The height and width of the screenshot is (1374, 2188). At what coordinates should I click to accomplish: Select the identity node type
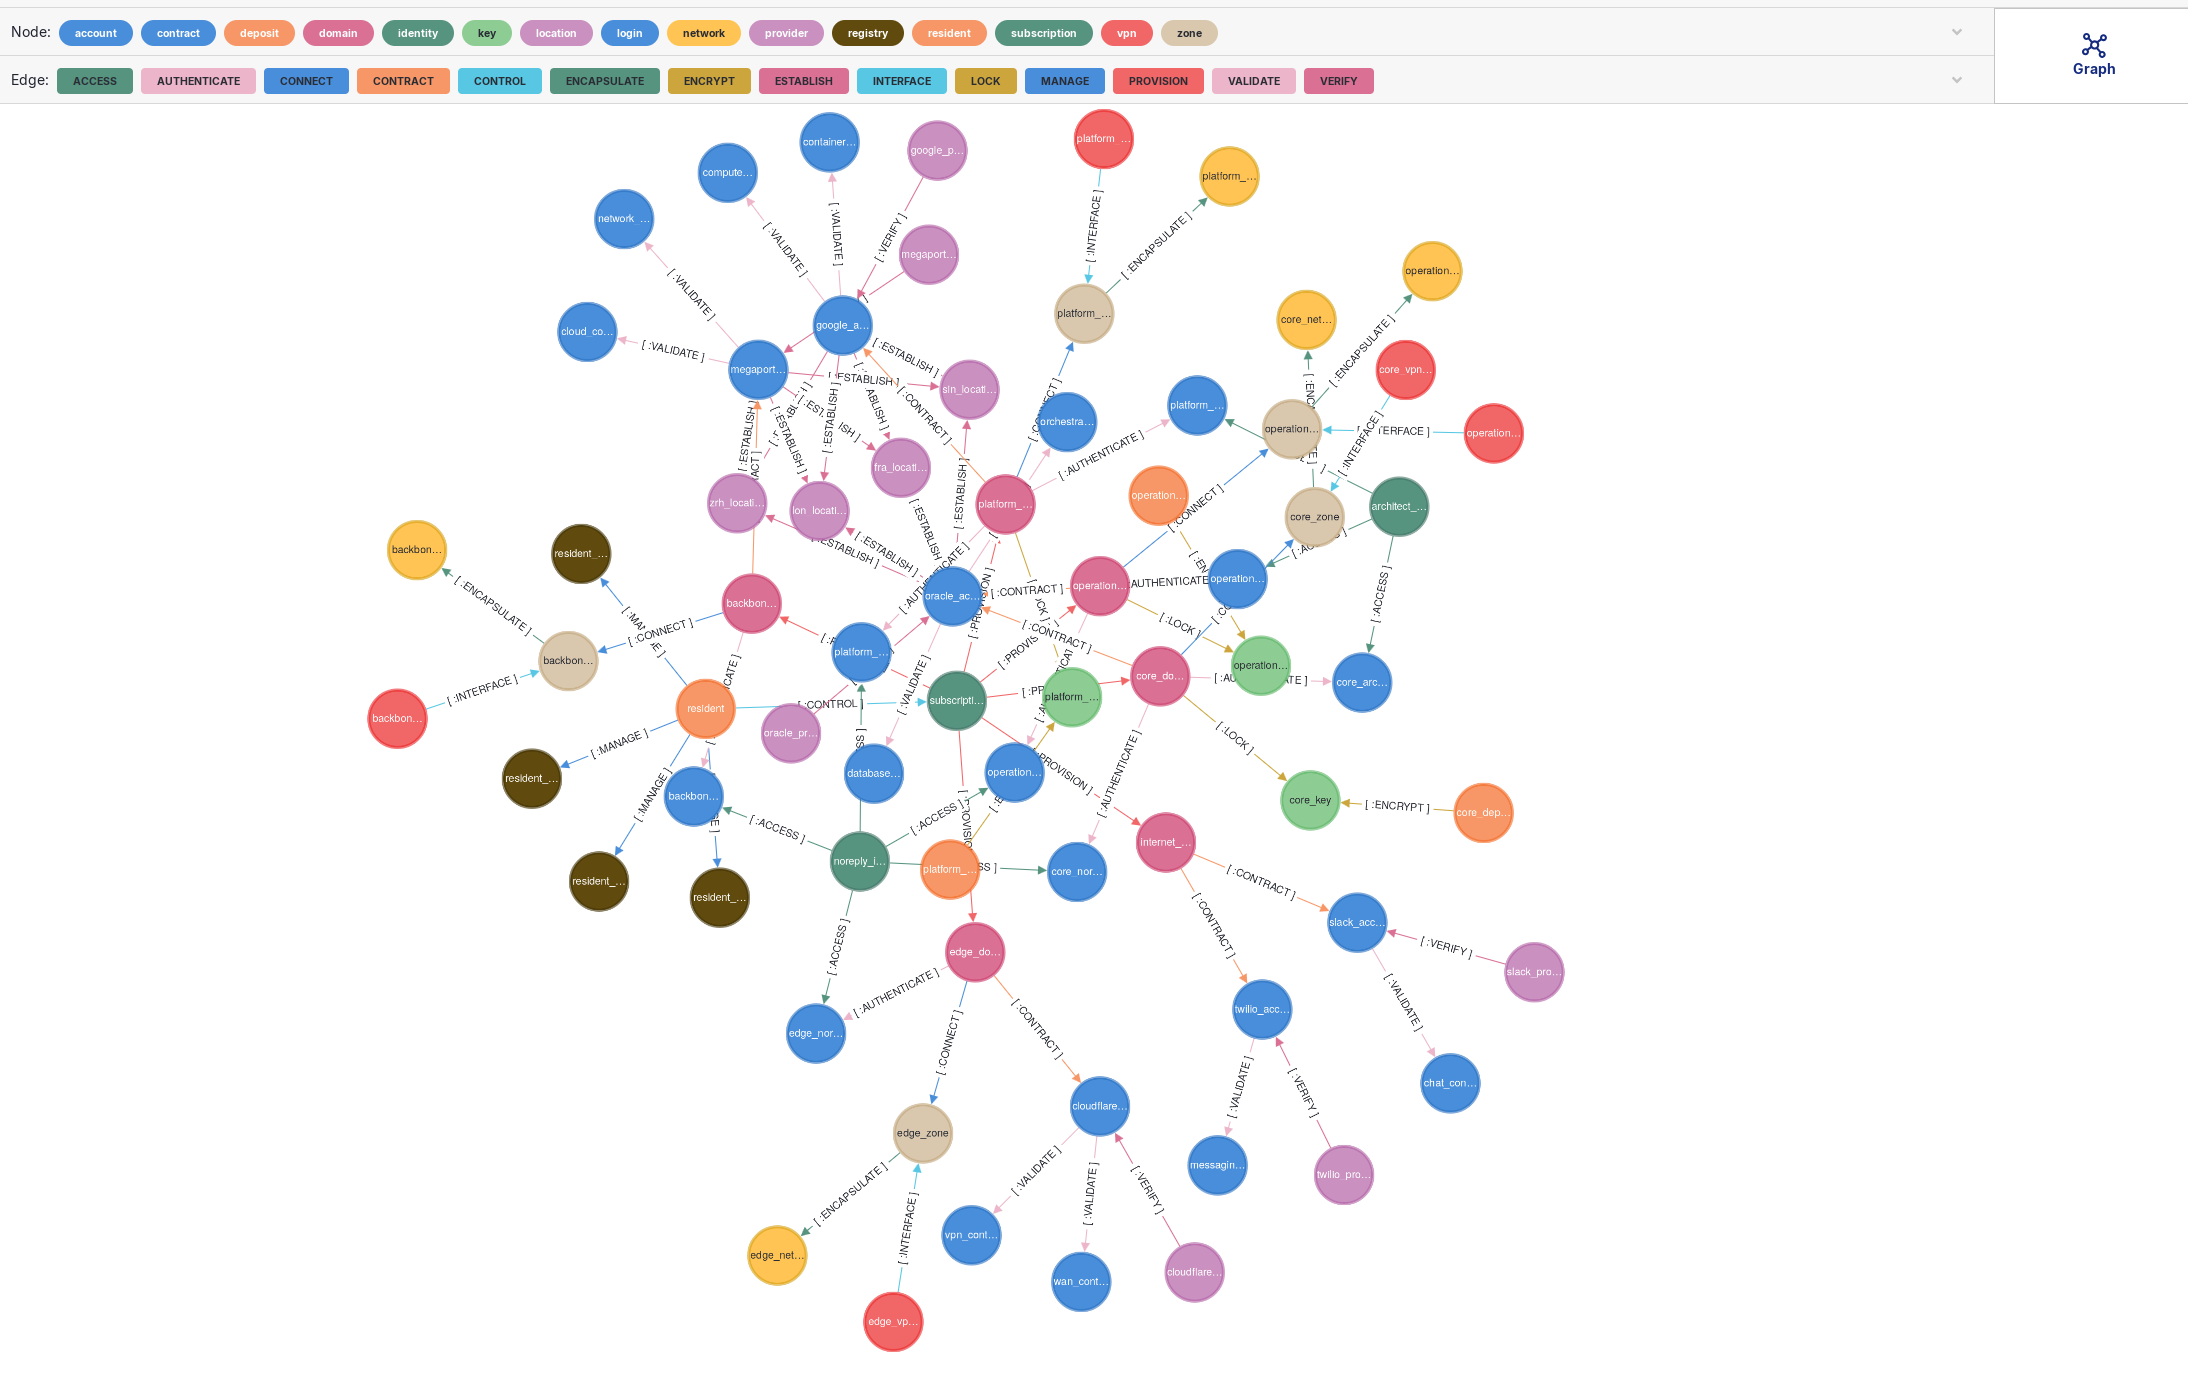418,32
